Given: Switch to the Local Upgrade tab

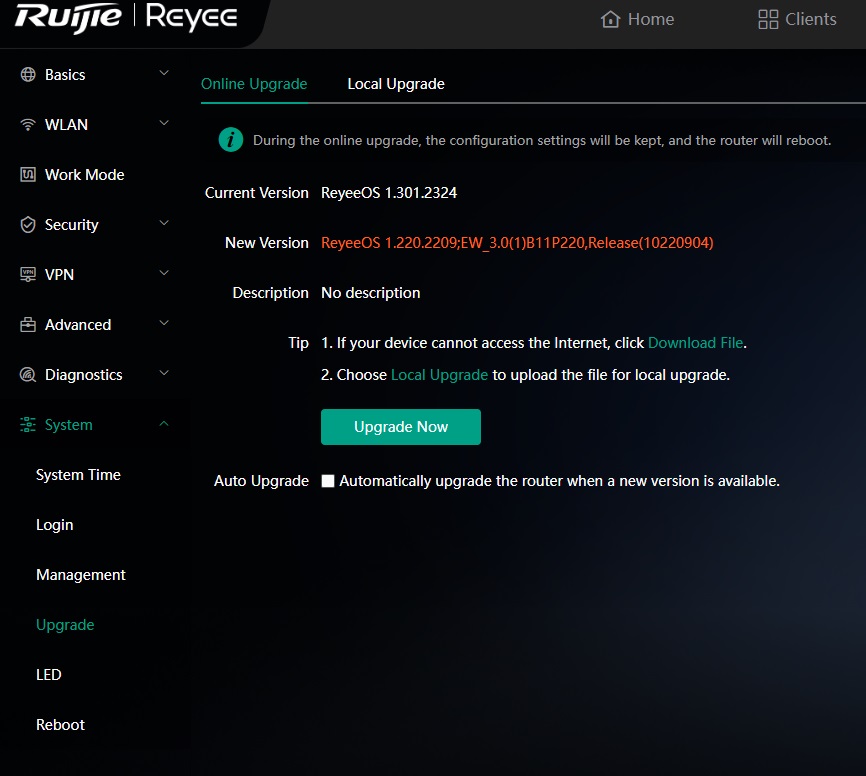Looking at the screenshot, I should pos(396,84).
